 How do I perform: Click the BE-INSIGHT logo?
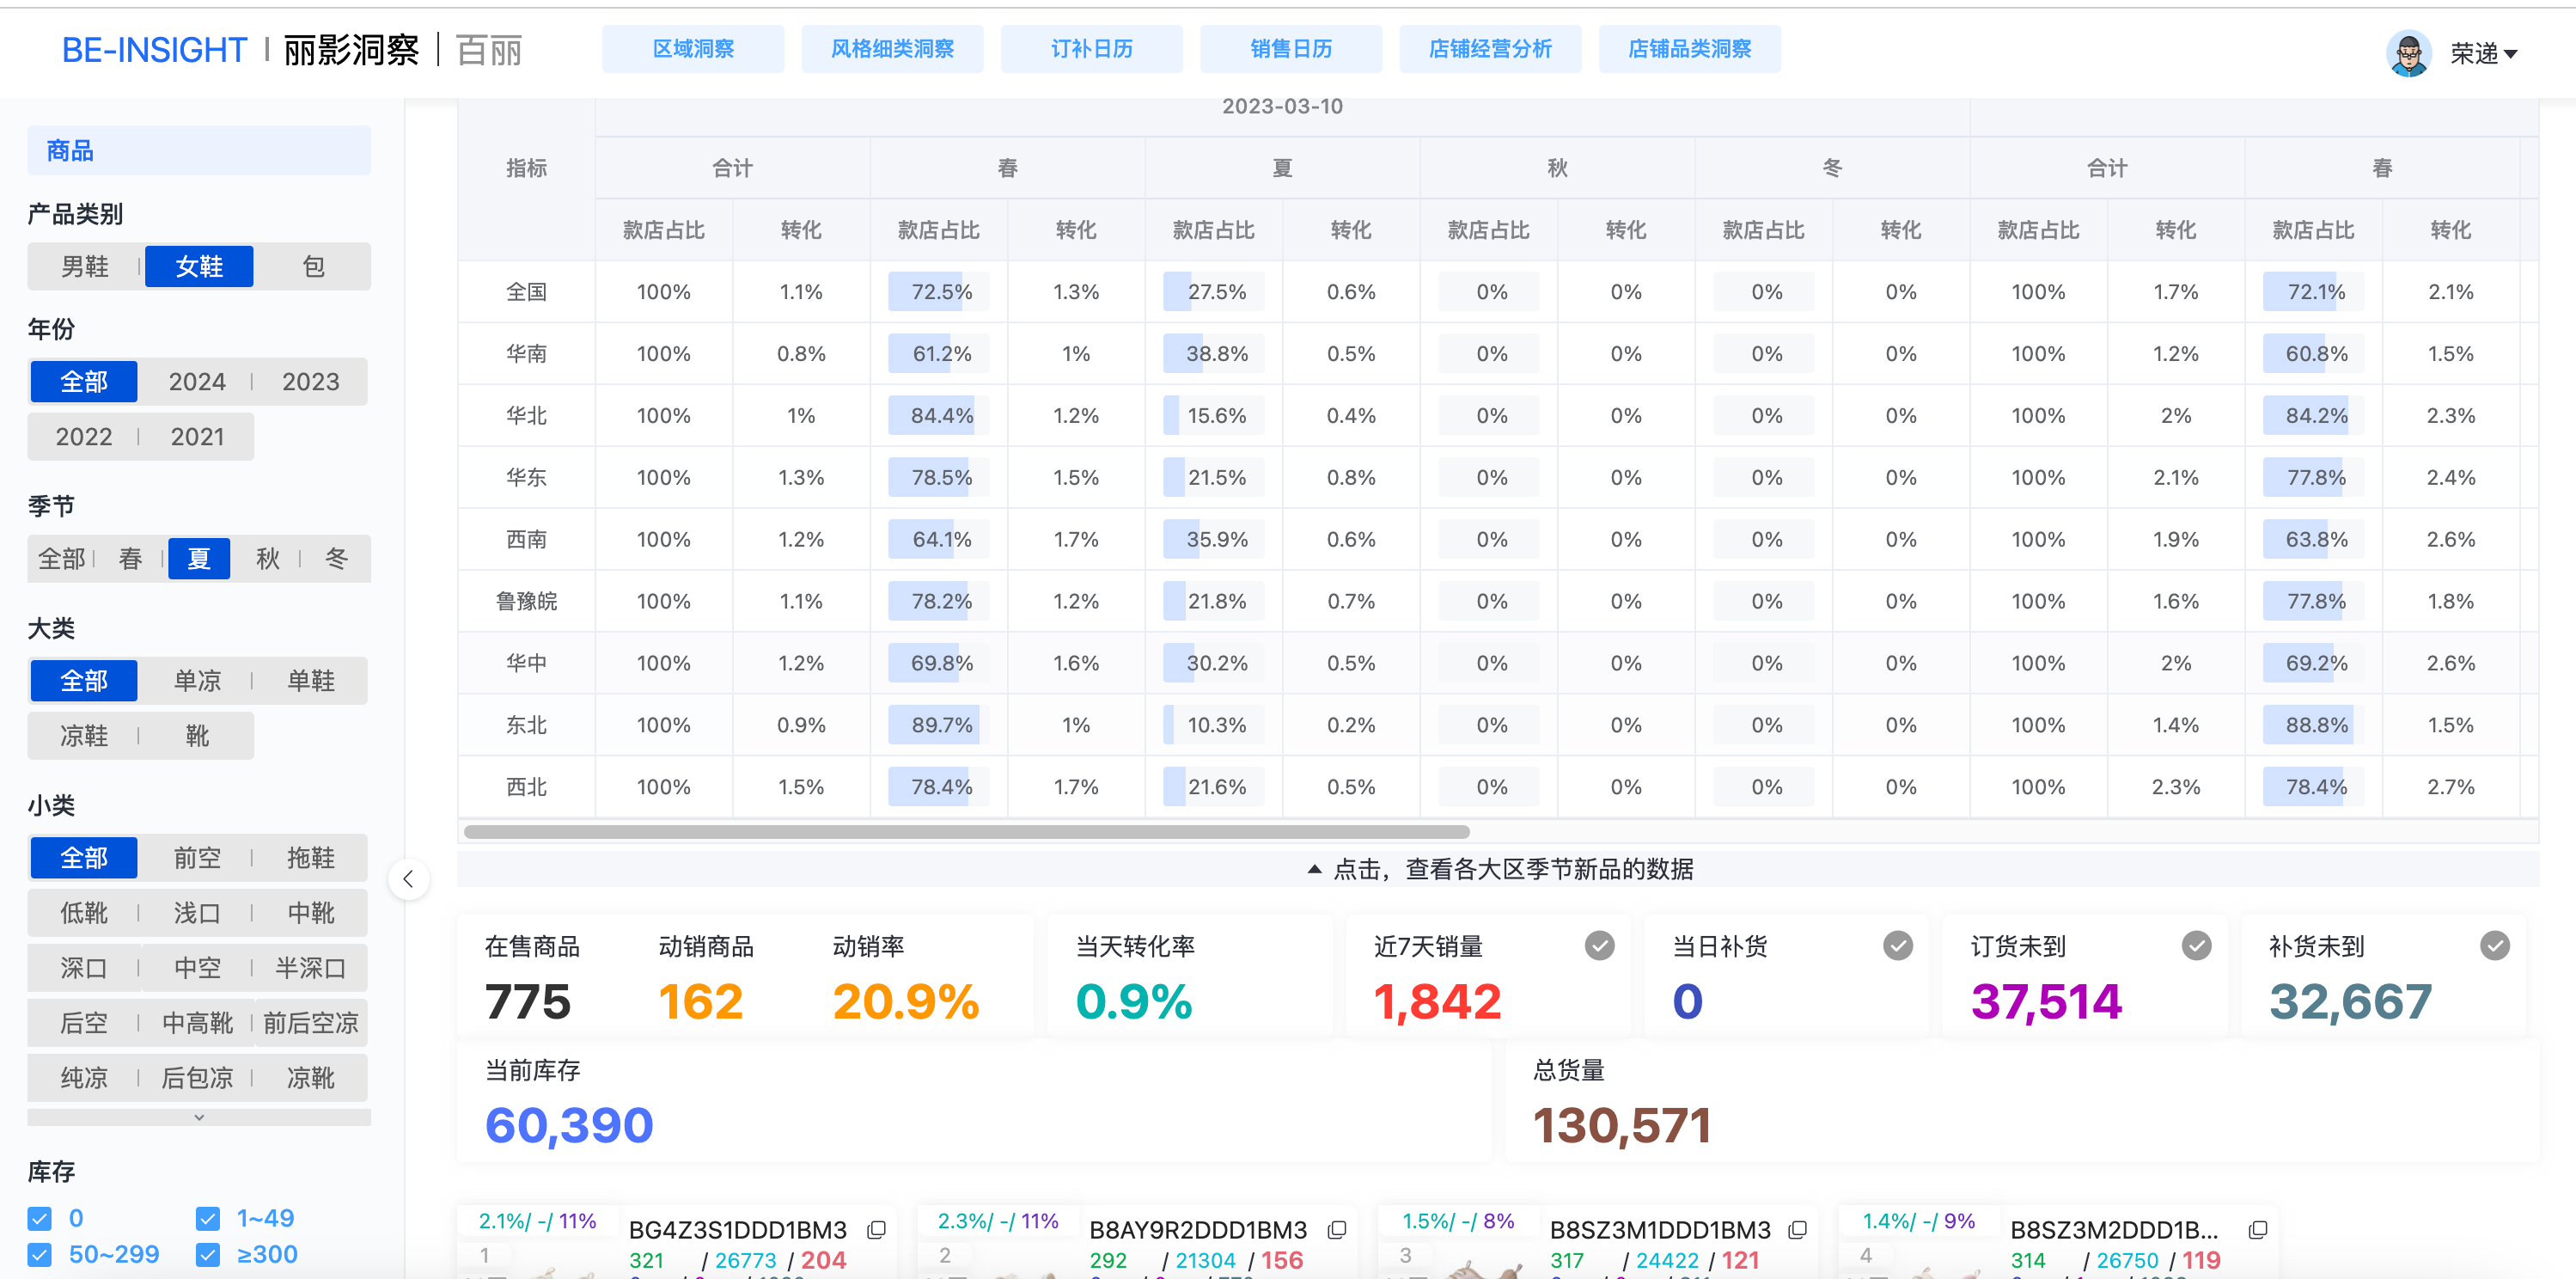tap(154, 50)
